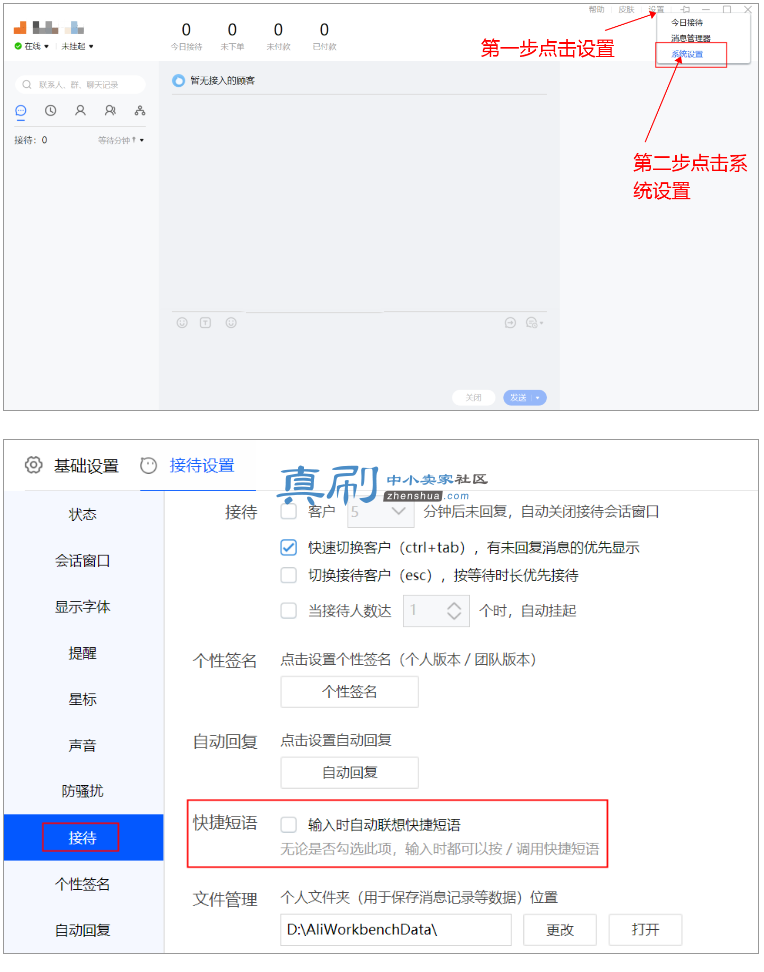Click the 已付款 counter
The image size is (764, 972).
pyautogui.click(x=324, y=37)
